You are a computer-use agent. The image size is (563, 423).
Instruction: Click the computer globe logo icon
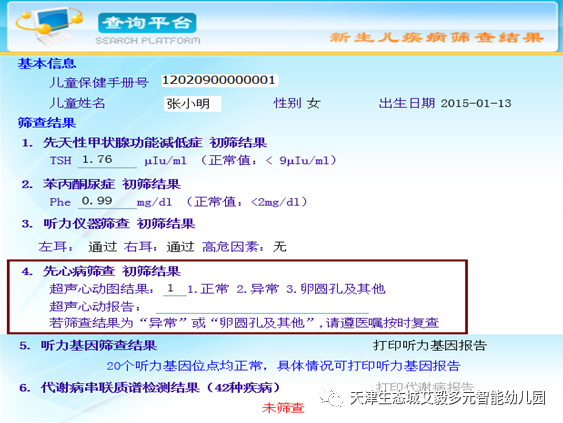point(49,26)
